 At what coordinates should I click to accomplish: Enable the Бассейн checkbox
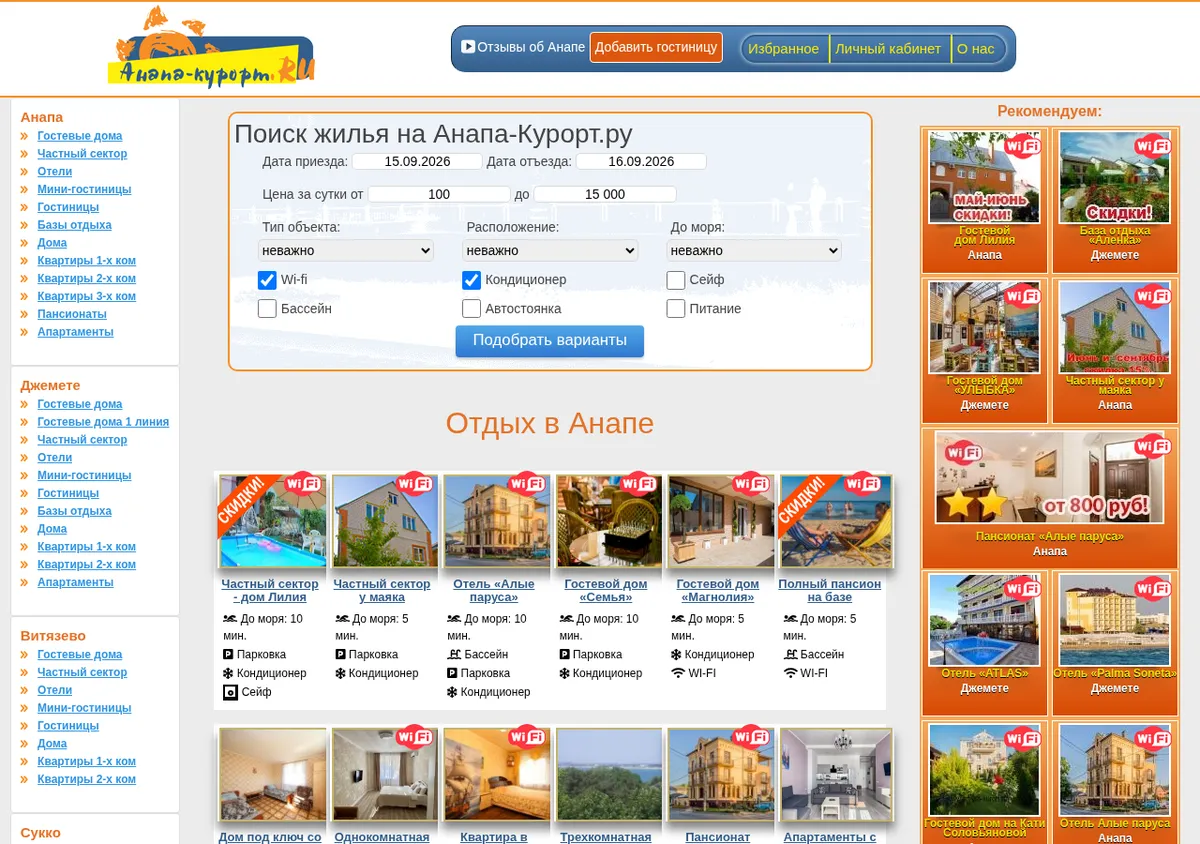(267, 309)
